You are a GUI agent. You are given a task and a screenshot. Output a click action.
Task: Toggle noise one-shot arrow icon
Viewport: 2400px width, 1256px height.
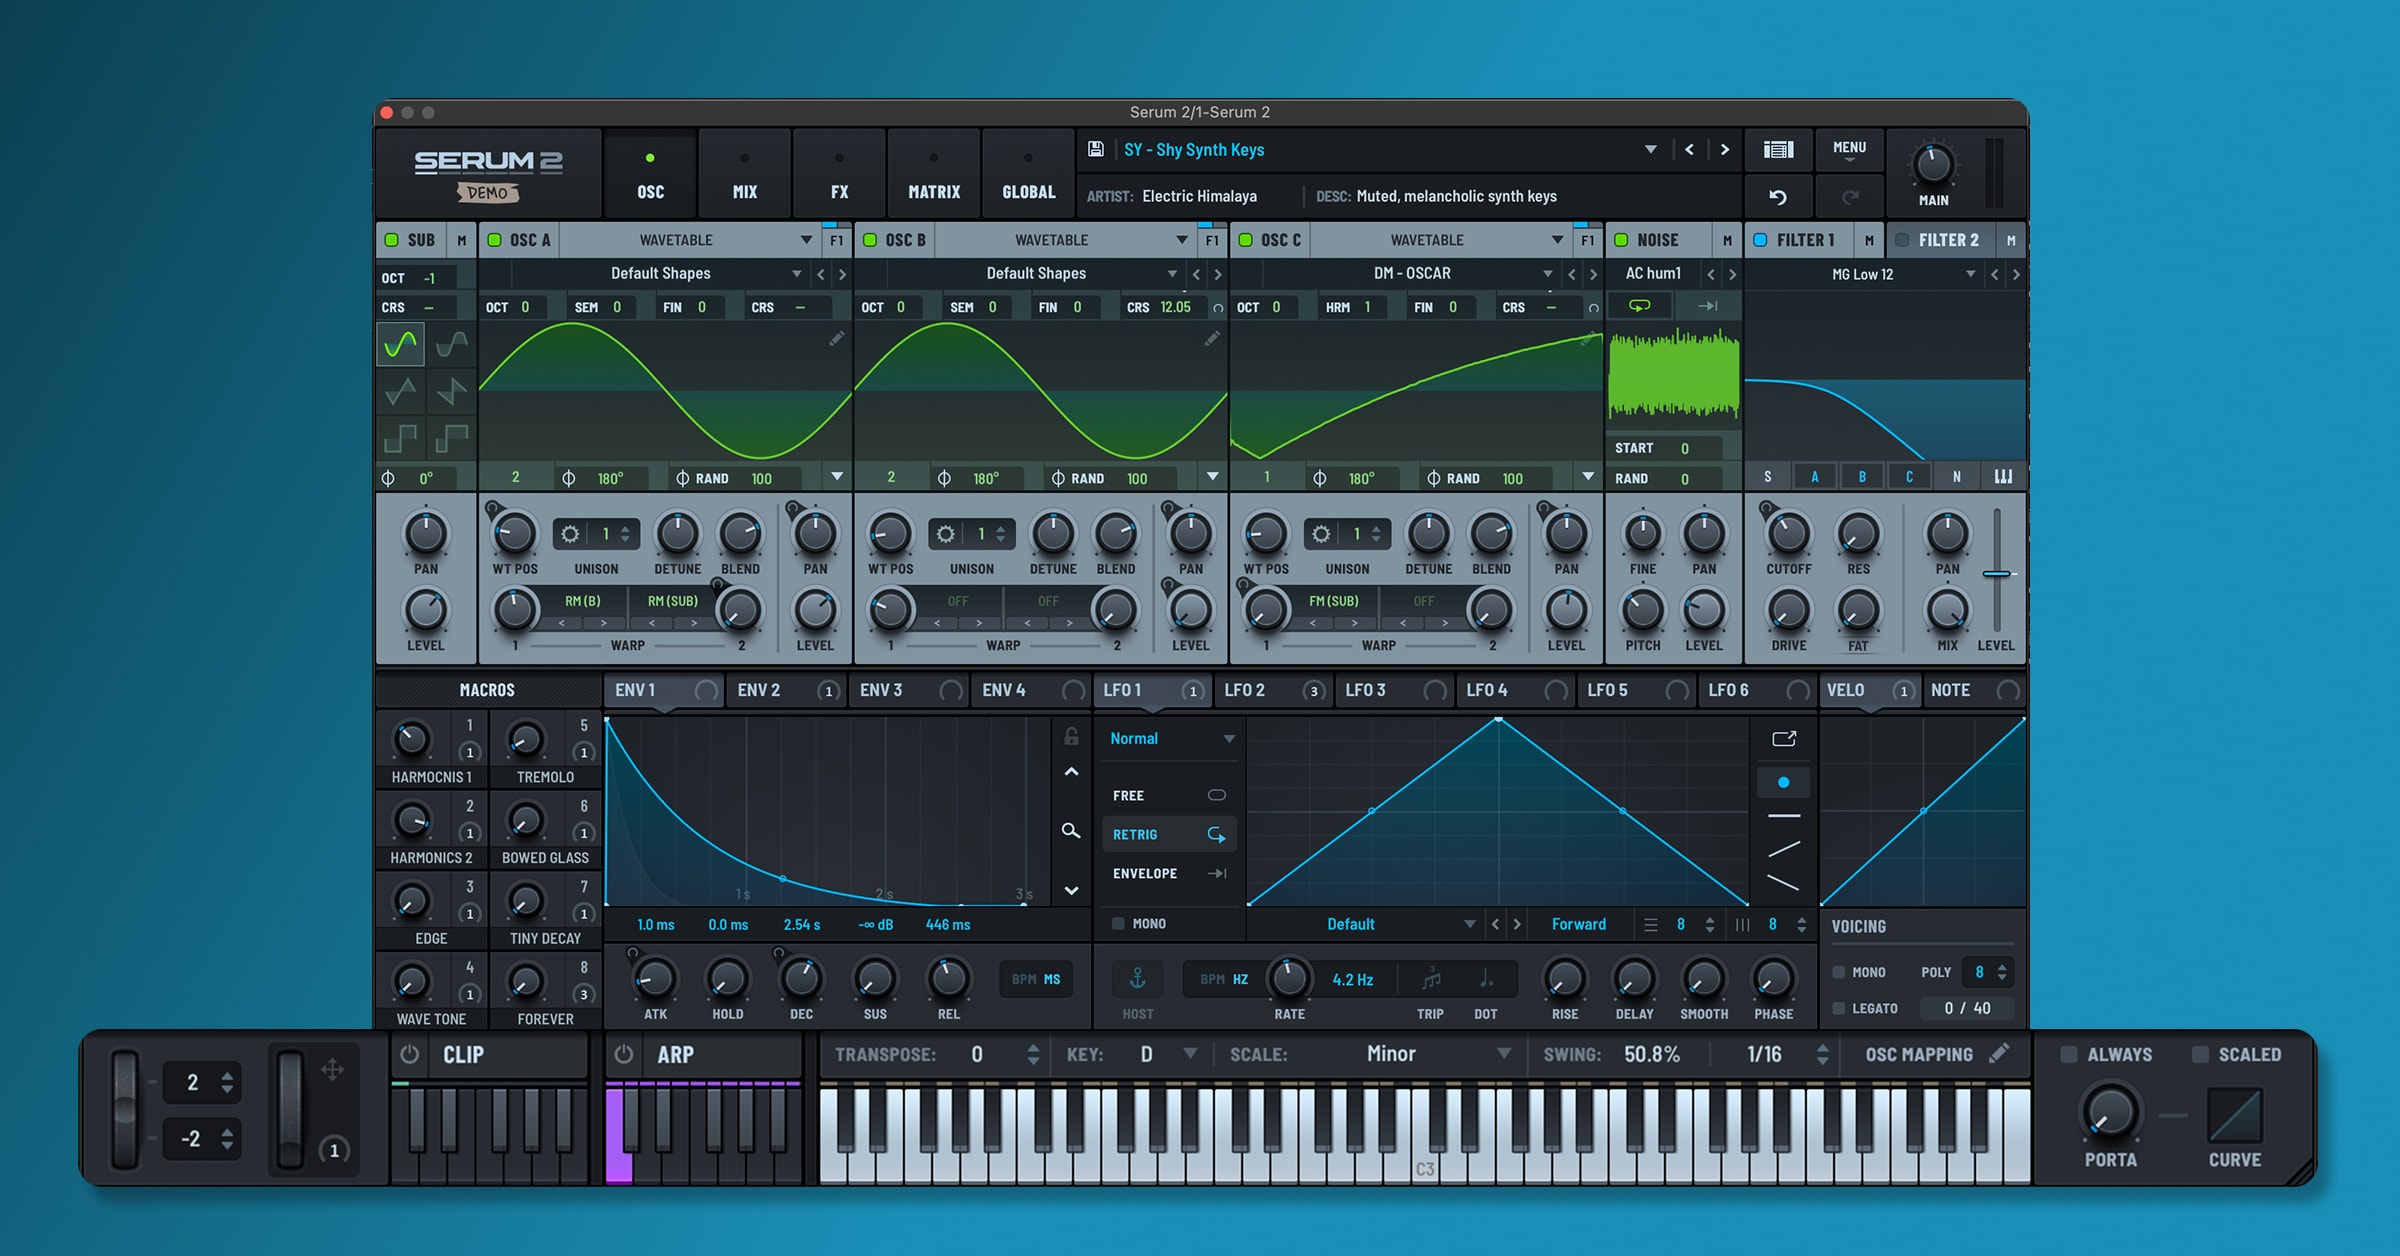[x=1708, y=306]
